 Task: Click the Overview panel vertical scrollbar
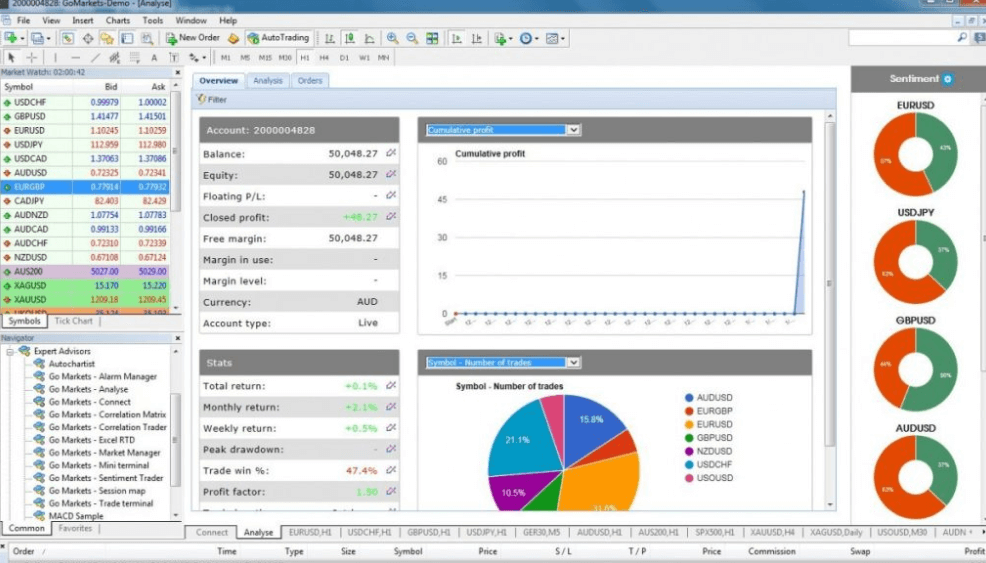point(830,283)
